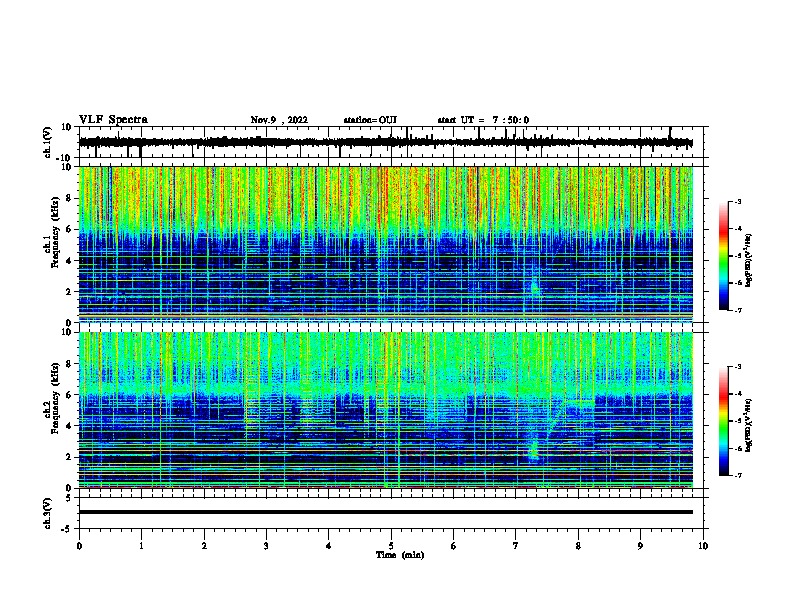Click the "0" tick on the Time axis
This screenshot has height=612, width=792.
click(x=79, y=546)
